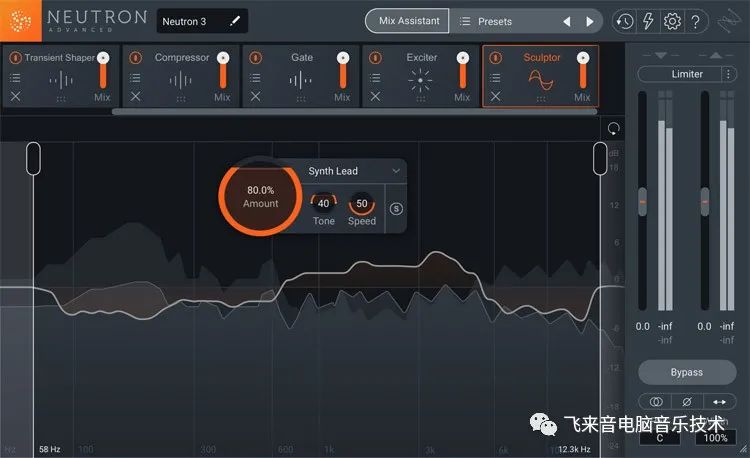Select the Exciter module tab

coord(421,76)
